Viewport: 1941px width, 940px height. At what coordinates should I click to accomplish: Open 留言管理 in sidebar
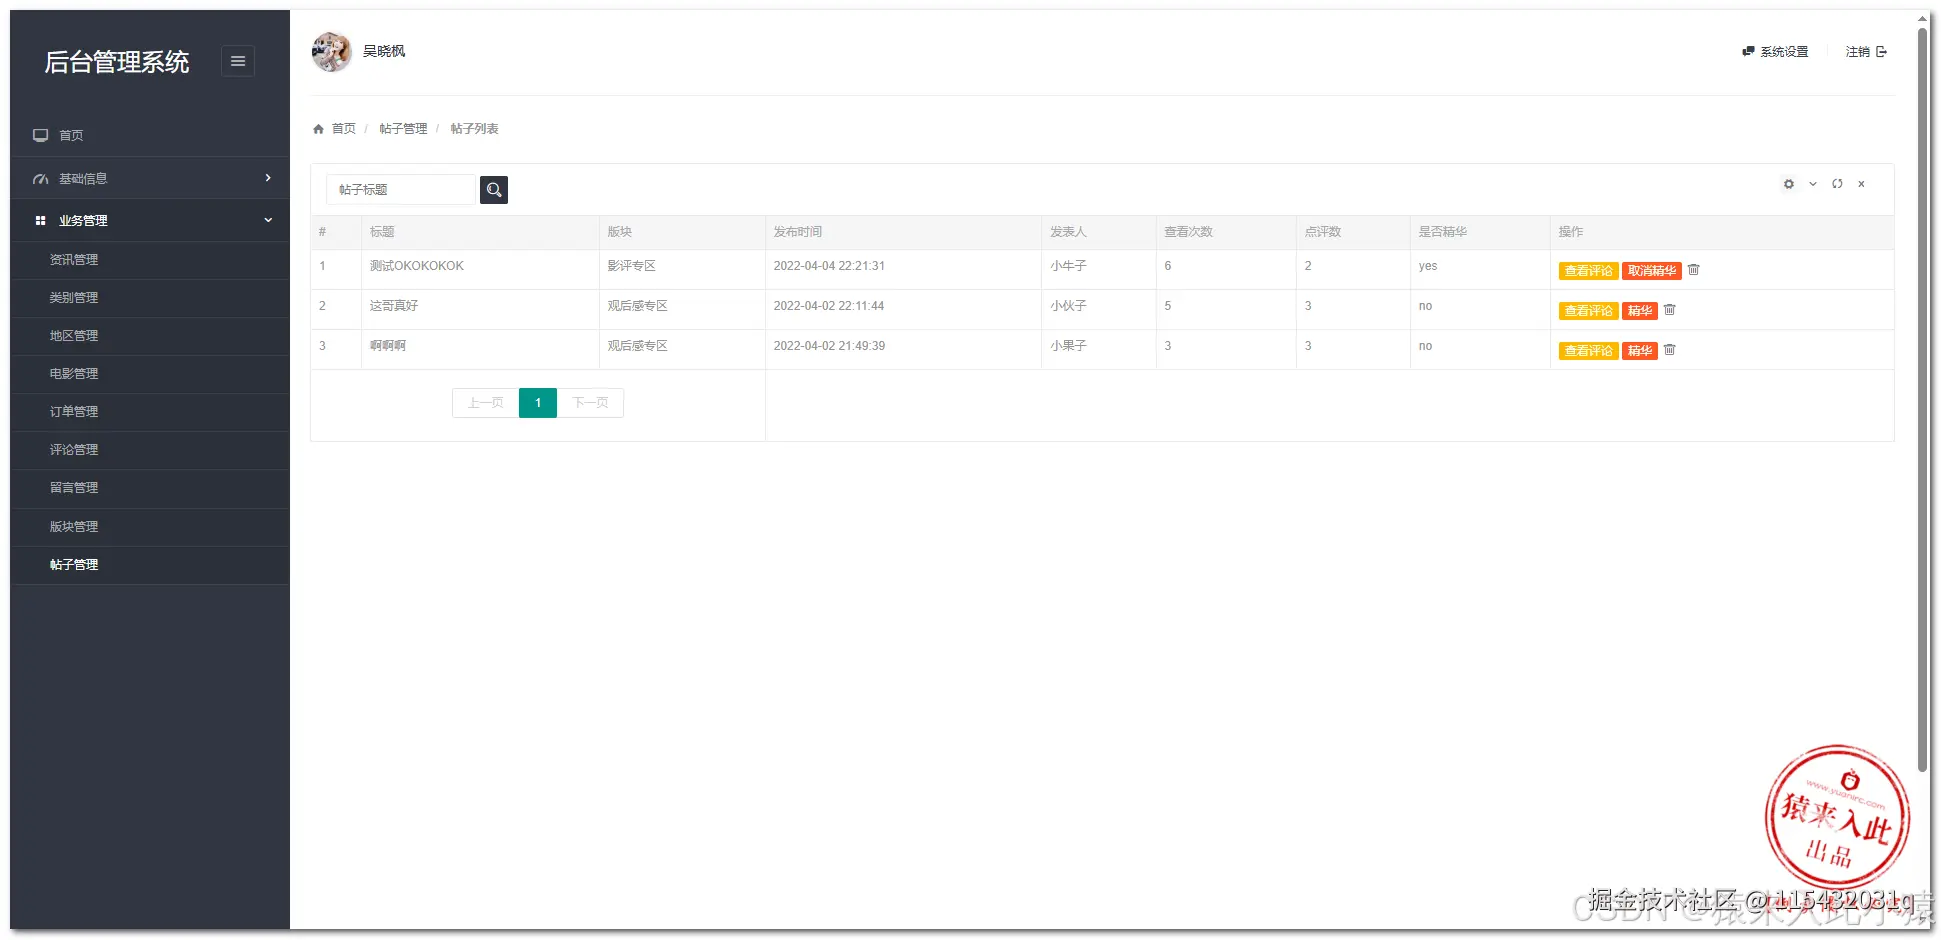[150, 488]
